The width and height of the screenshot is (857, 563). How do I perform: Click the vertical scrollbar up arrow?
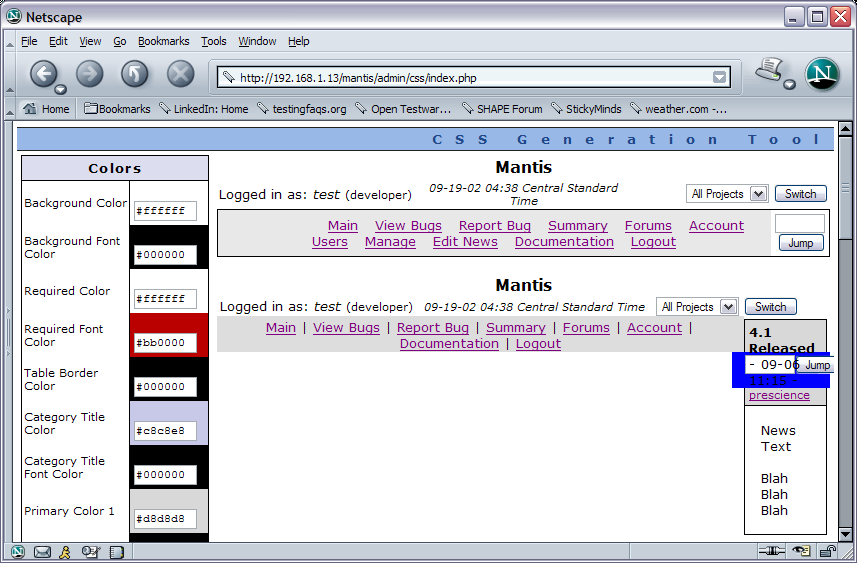coord(845,129)
